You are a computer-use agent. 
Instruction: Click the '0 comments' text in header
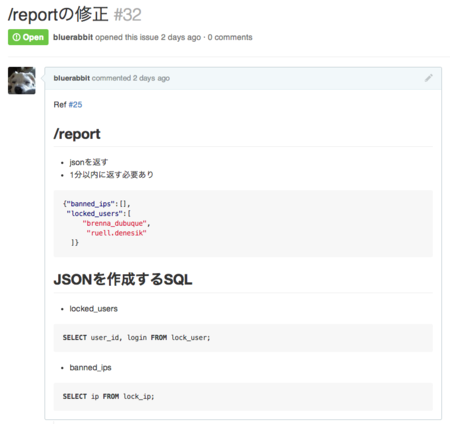pos(230,37)
